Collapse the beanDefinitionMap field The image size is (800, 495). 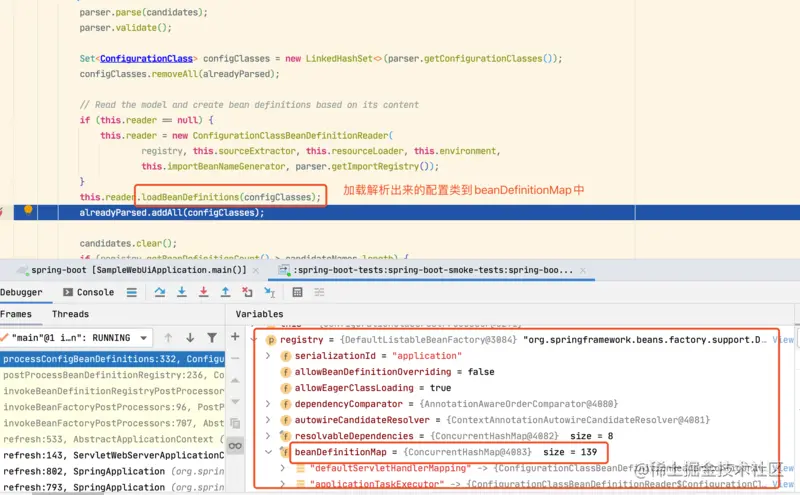pyautogui.click(x=268, y=452)
